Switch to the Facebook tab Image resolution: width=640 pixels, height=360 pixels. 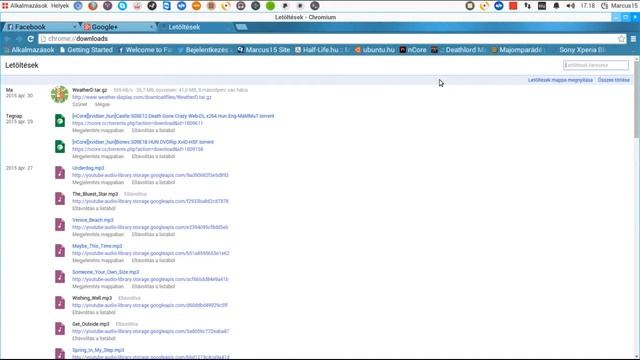point(41,27)
